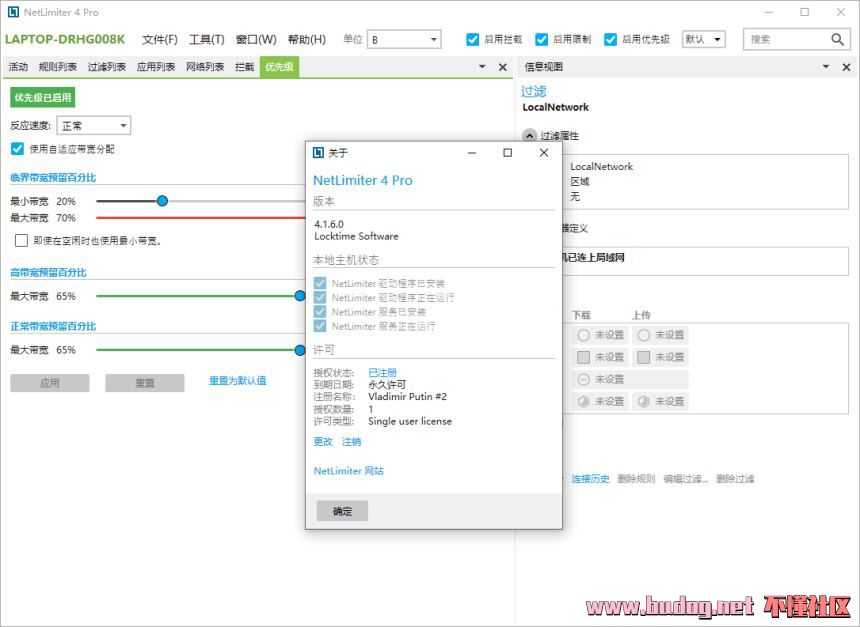Click the minus-circle priority rule icon
Viewport: 860px width, 627px height.
[583, 379]
